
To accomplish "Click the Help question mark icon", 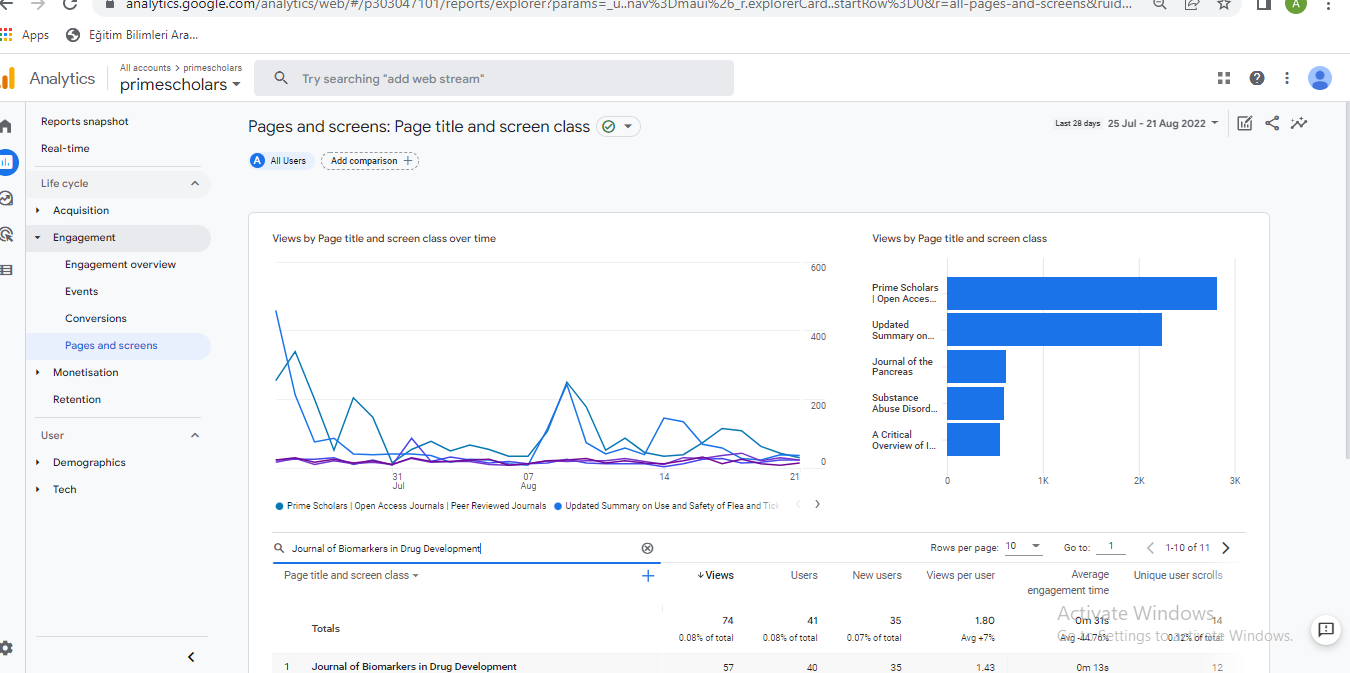I will point(1257,78).
